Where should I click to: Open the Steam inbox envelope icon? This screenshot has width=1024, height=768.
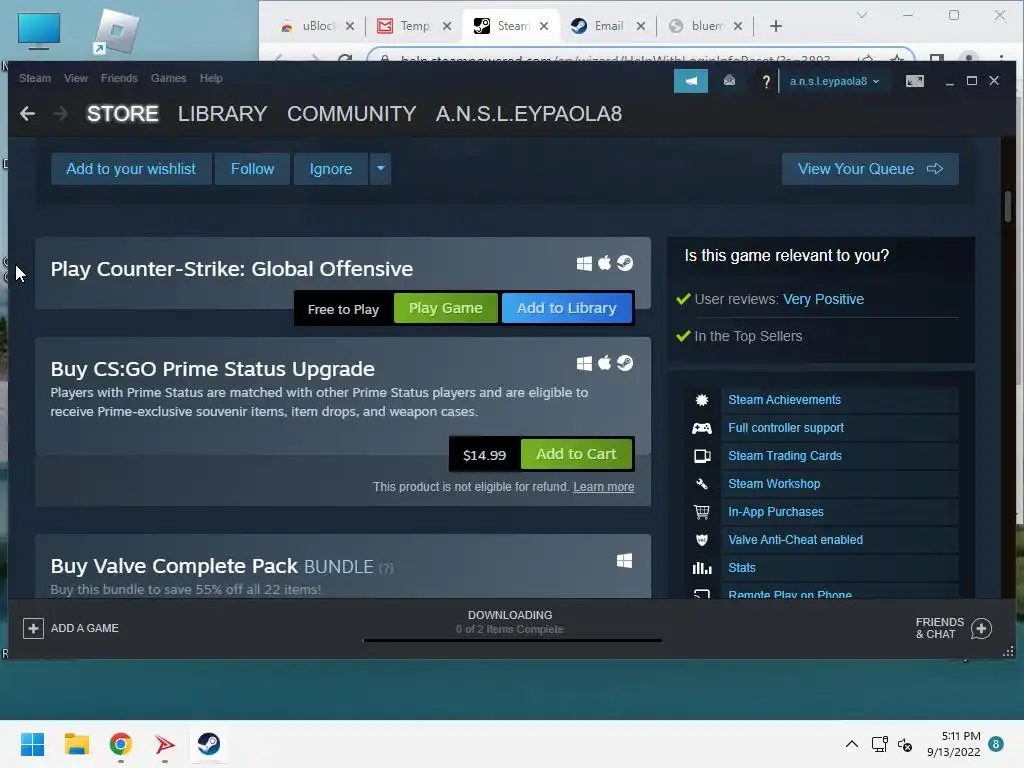pos(729,81)
